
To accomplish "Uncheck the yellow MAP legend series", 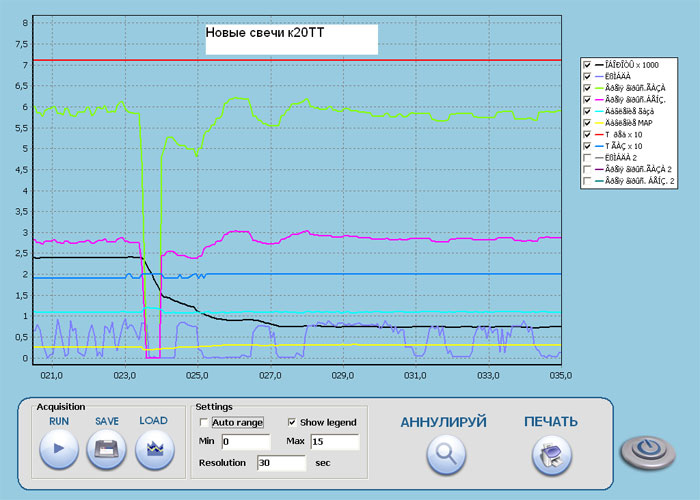I will [588, 123].
